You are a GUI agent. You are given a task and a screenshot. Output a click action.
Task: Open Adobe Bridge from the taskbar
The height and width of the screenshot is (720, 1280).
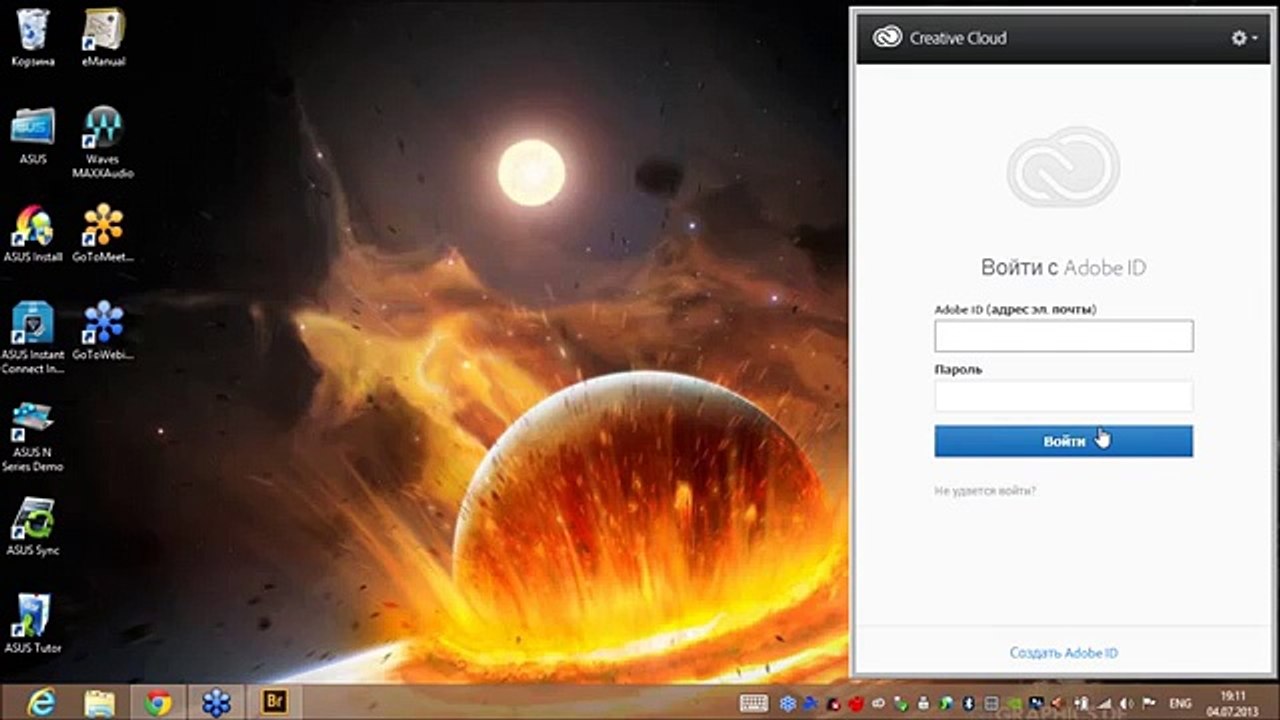click(x=274, y=703)
